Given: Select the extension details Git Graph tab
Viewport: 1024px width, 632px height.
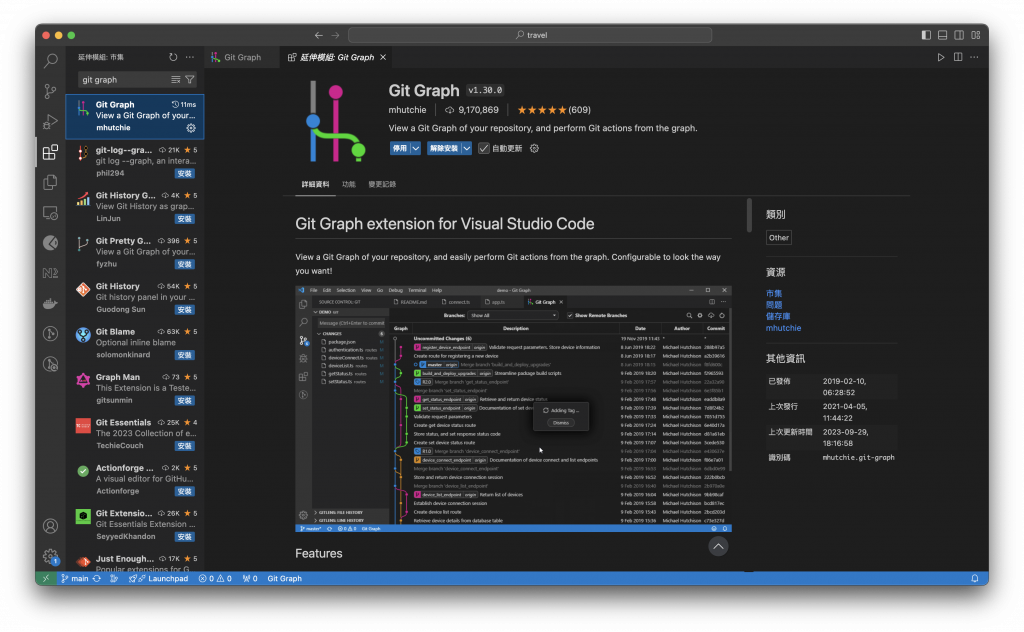Looking at the screenshot, I should point(338,57).
